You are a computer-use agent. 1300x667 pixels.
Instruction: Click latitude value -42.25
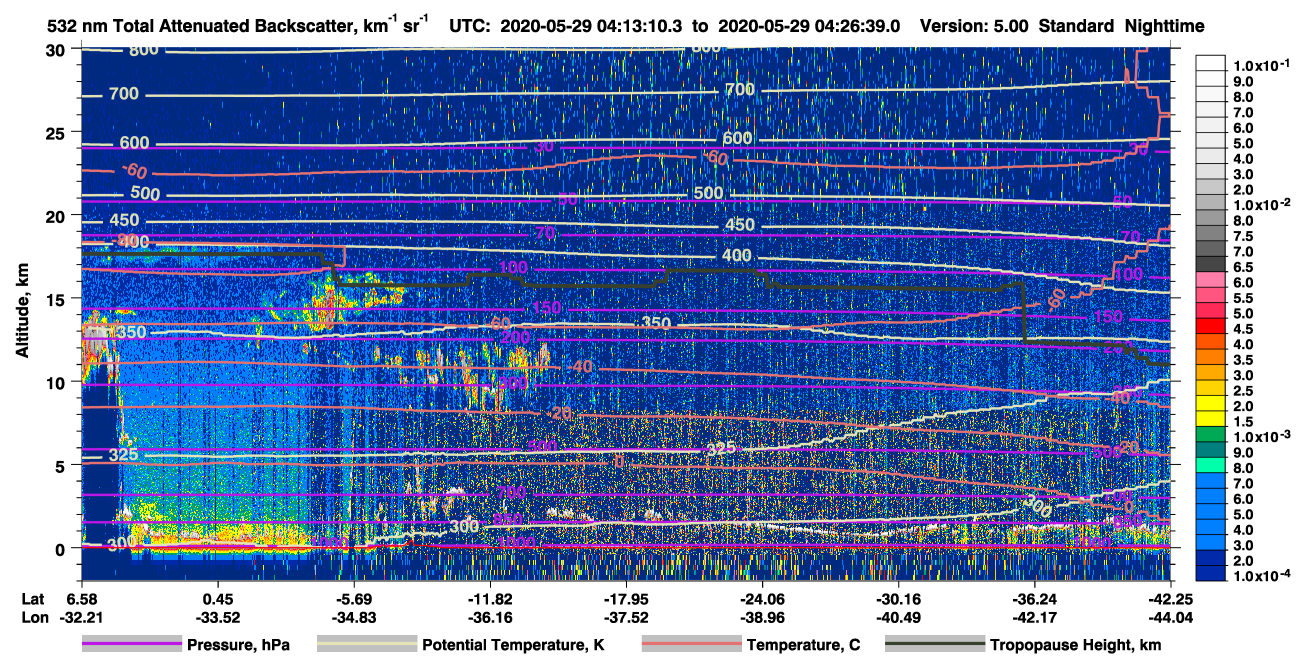coord(1171,599)
